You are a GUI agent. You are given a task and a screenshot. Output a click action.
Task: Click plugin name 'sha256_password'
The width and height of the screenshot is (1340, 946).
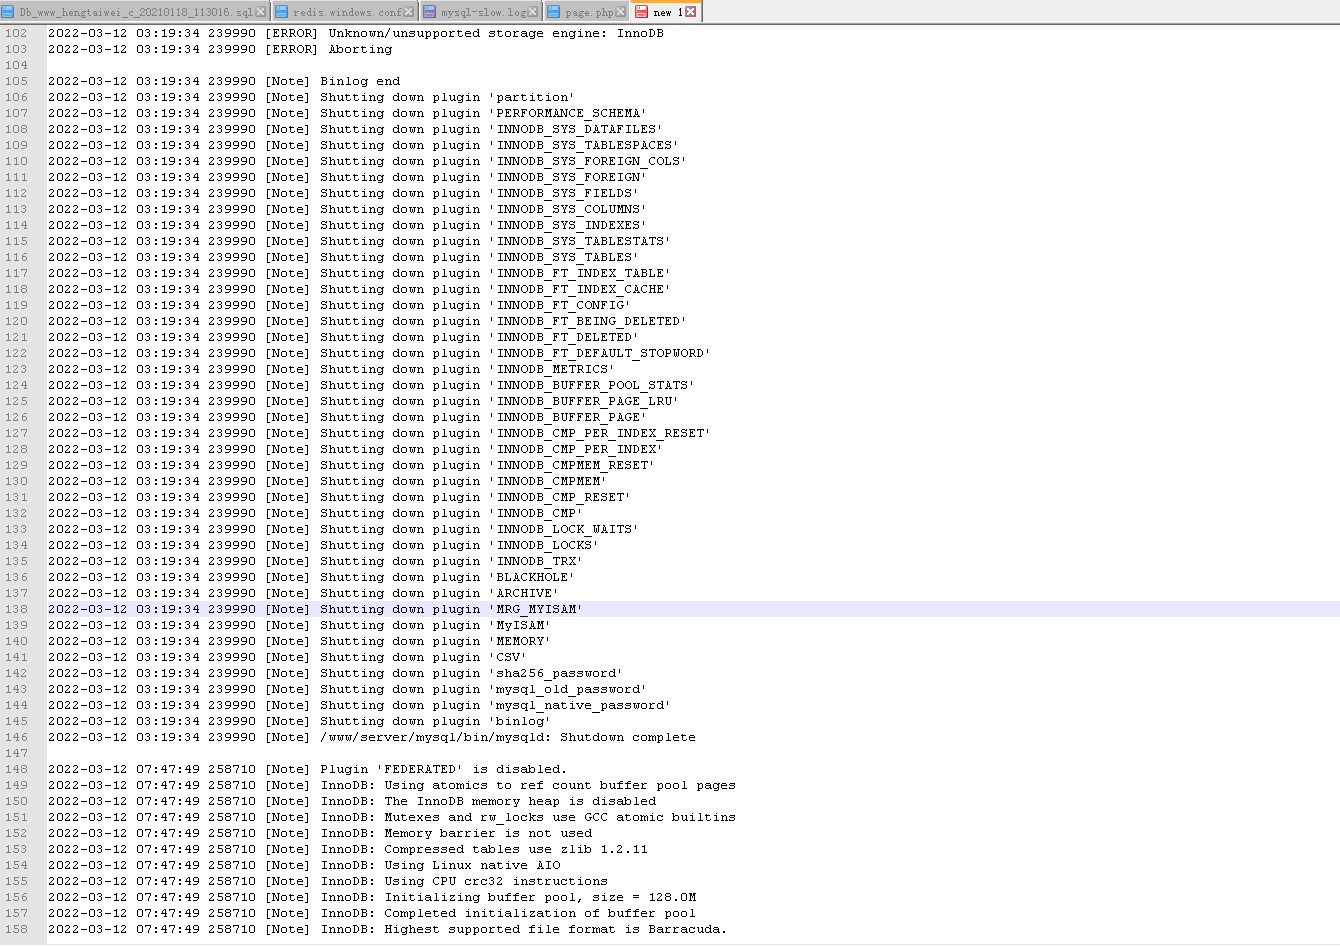[x=556, y=673]
